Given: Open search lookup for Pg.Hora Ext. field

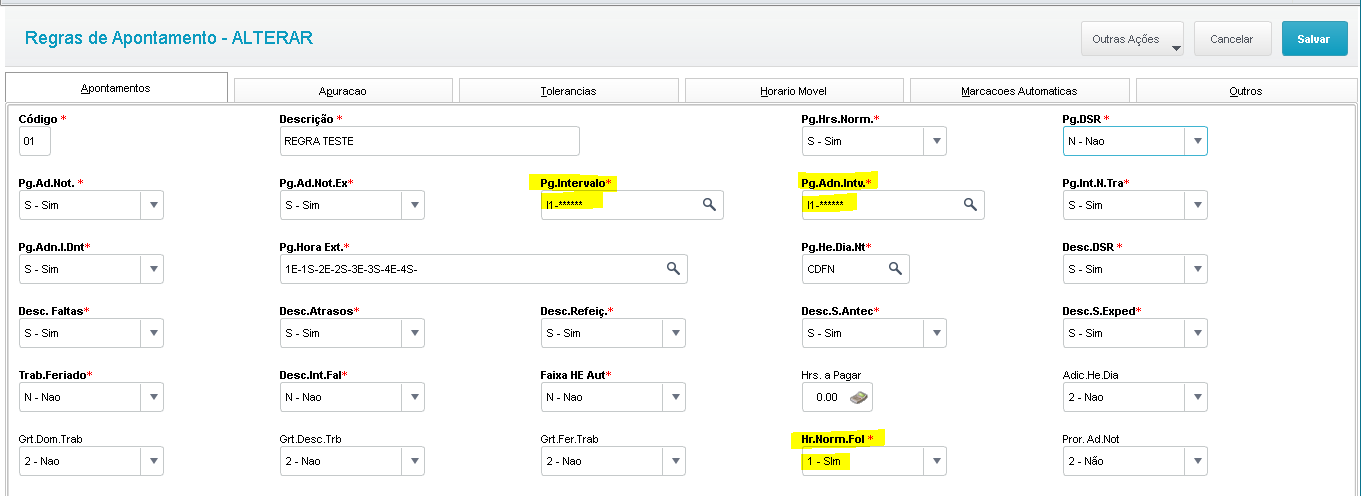Looking at the screenshot, I should (x=673, y=269).
